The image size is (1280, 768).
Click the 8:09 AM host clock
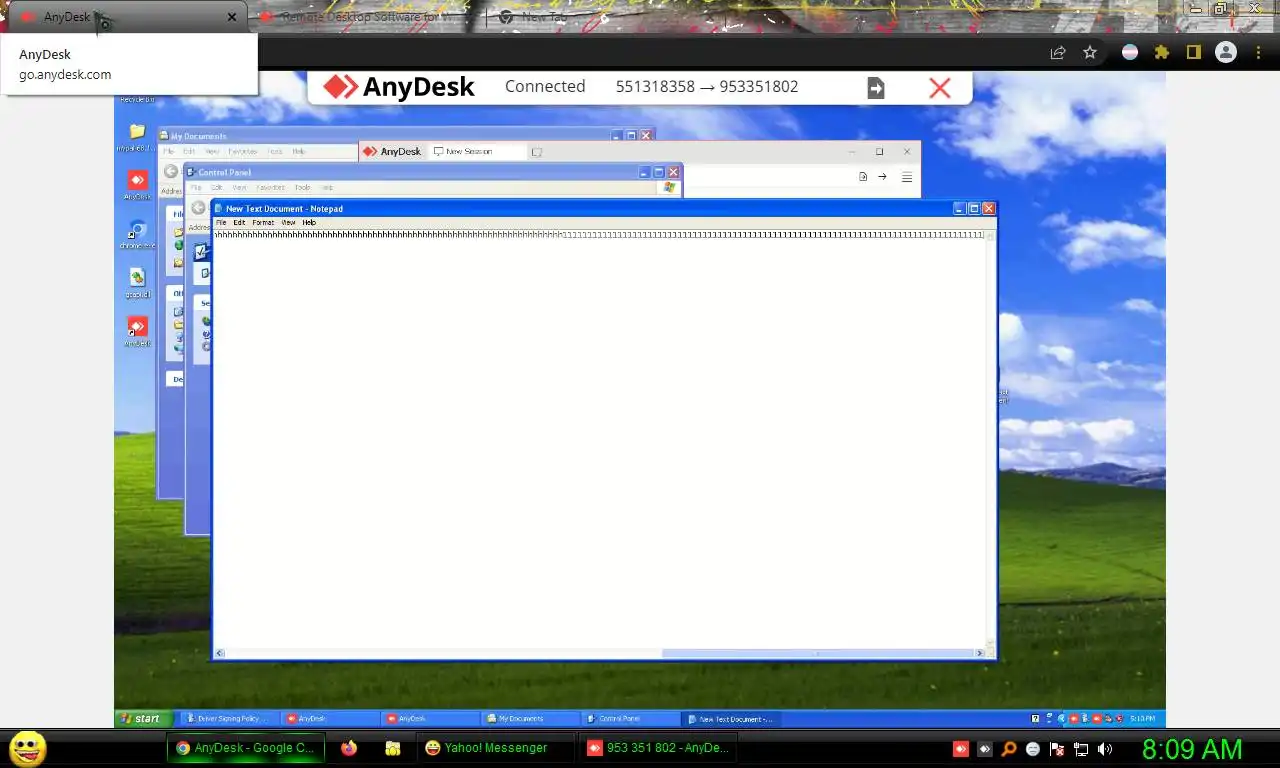[x=1192, y=748]
